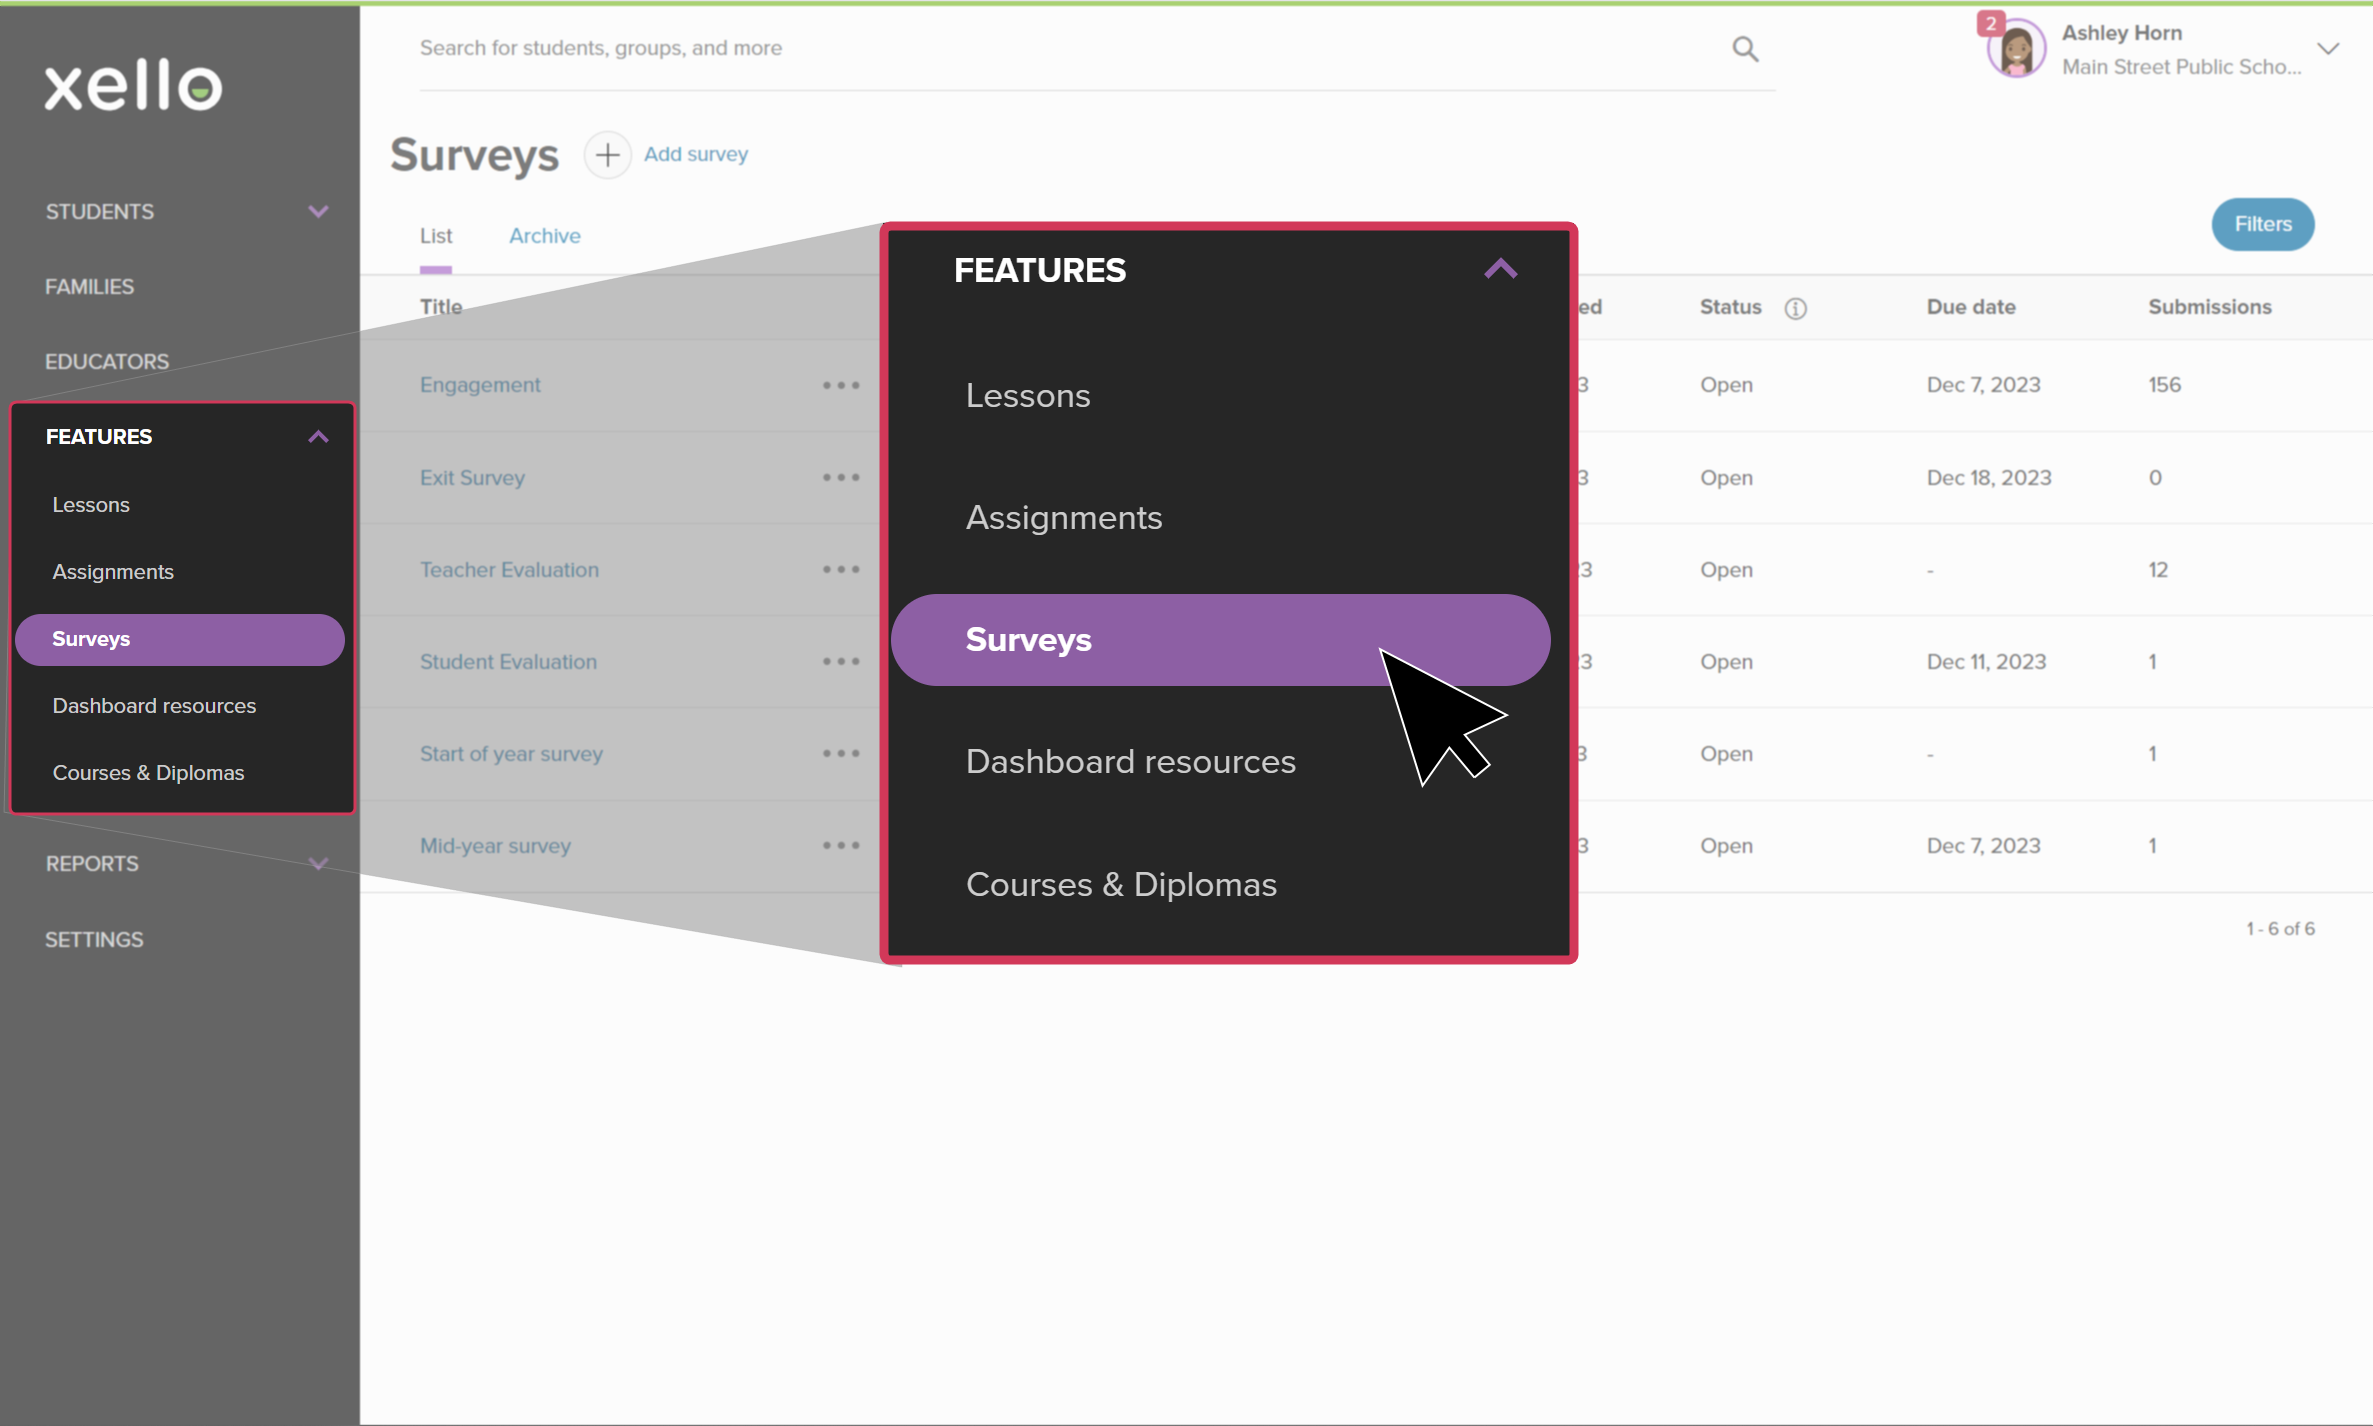Expand the account dropdown chevron near Ashley Horn

coord(2328,48)
